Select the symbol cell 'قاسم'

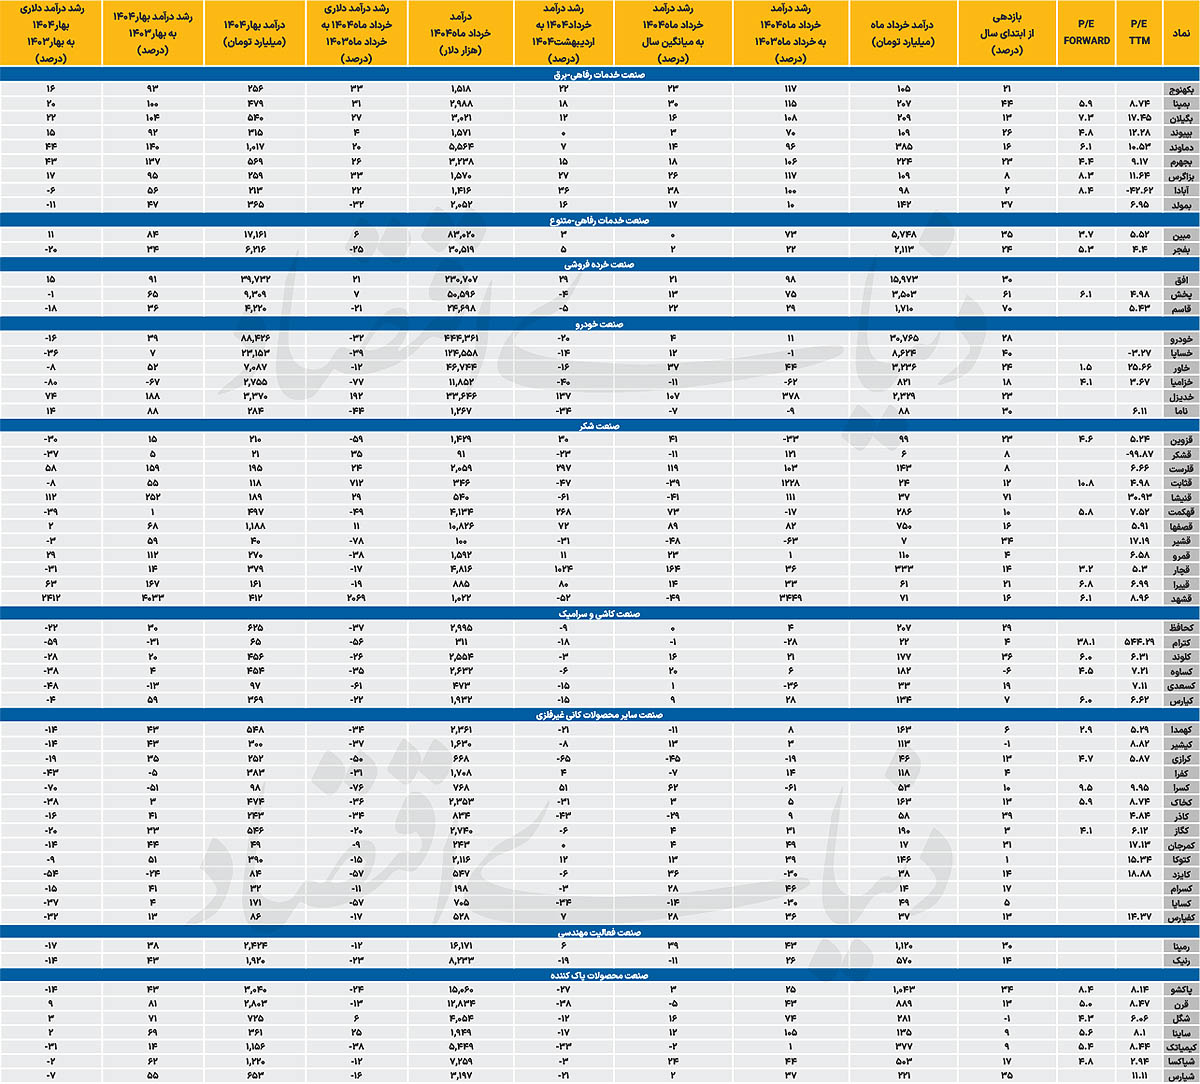[x=1180, y=308]
